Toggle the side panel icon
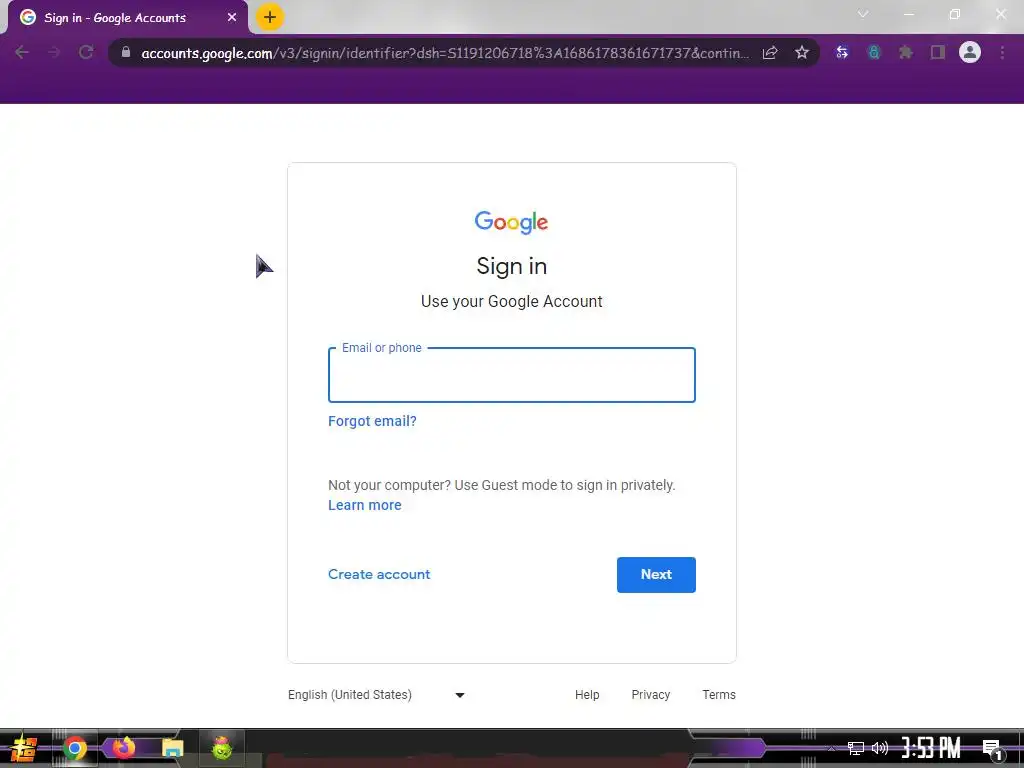This screenshot has width=1024, height=768. (938, 52)
